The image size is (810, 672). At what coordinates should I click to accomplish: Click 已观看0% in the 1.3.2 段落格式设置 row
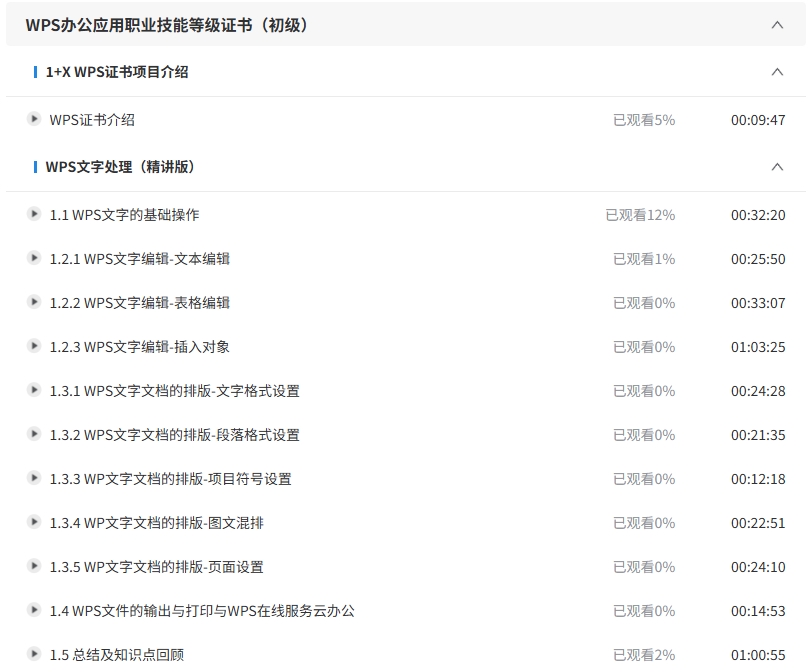tap(644, 435)
